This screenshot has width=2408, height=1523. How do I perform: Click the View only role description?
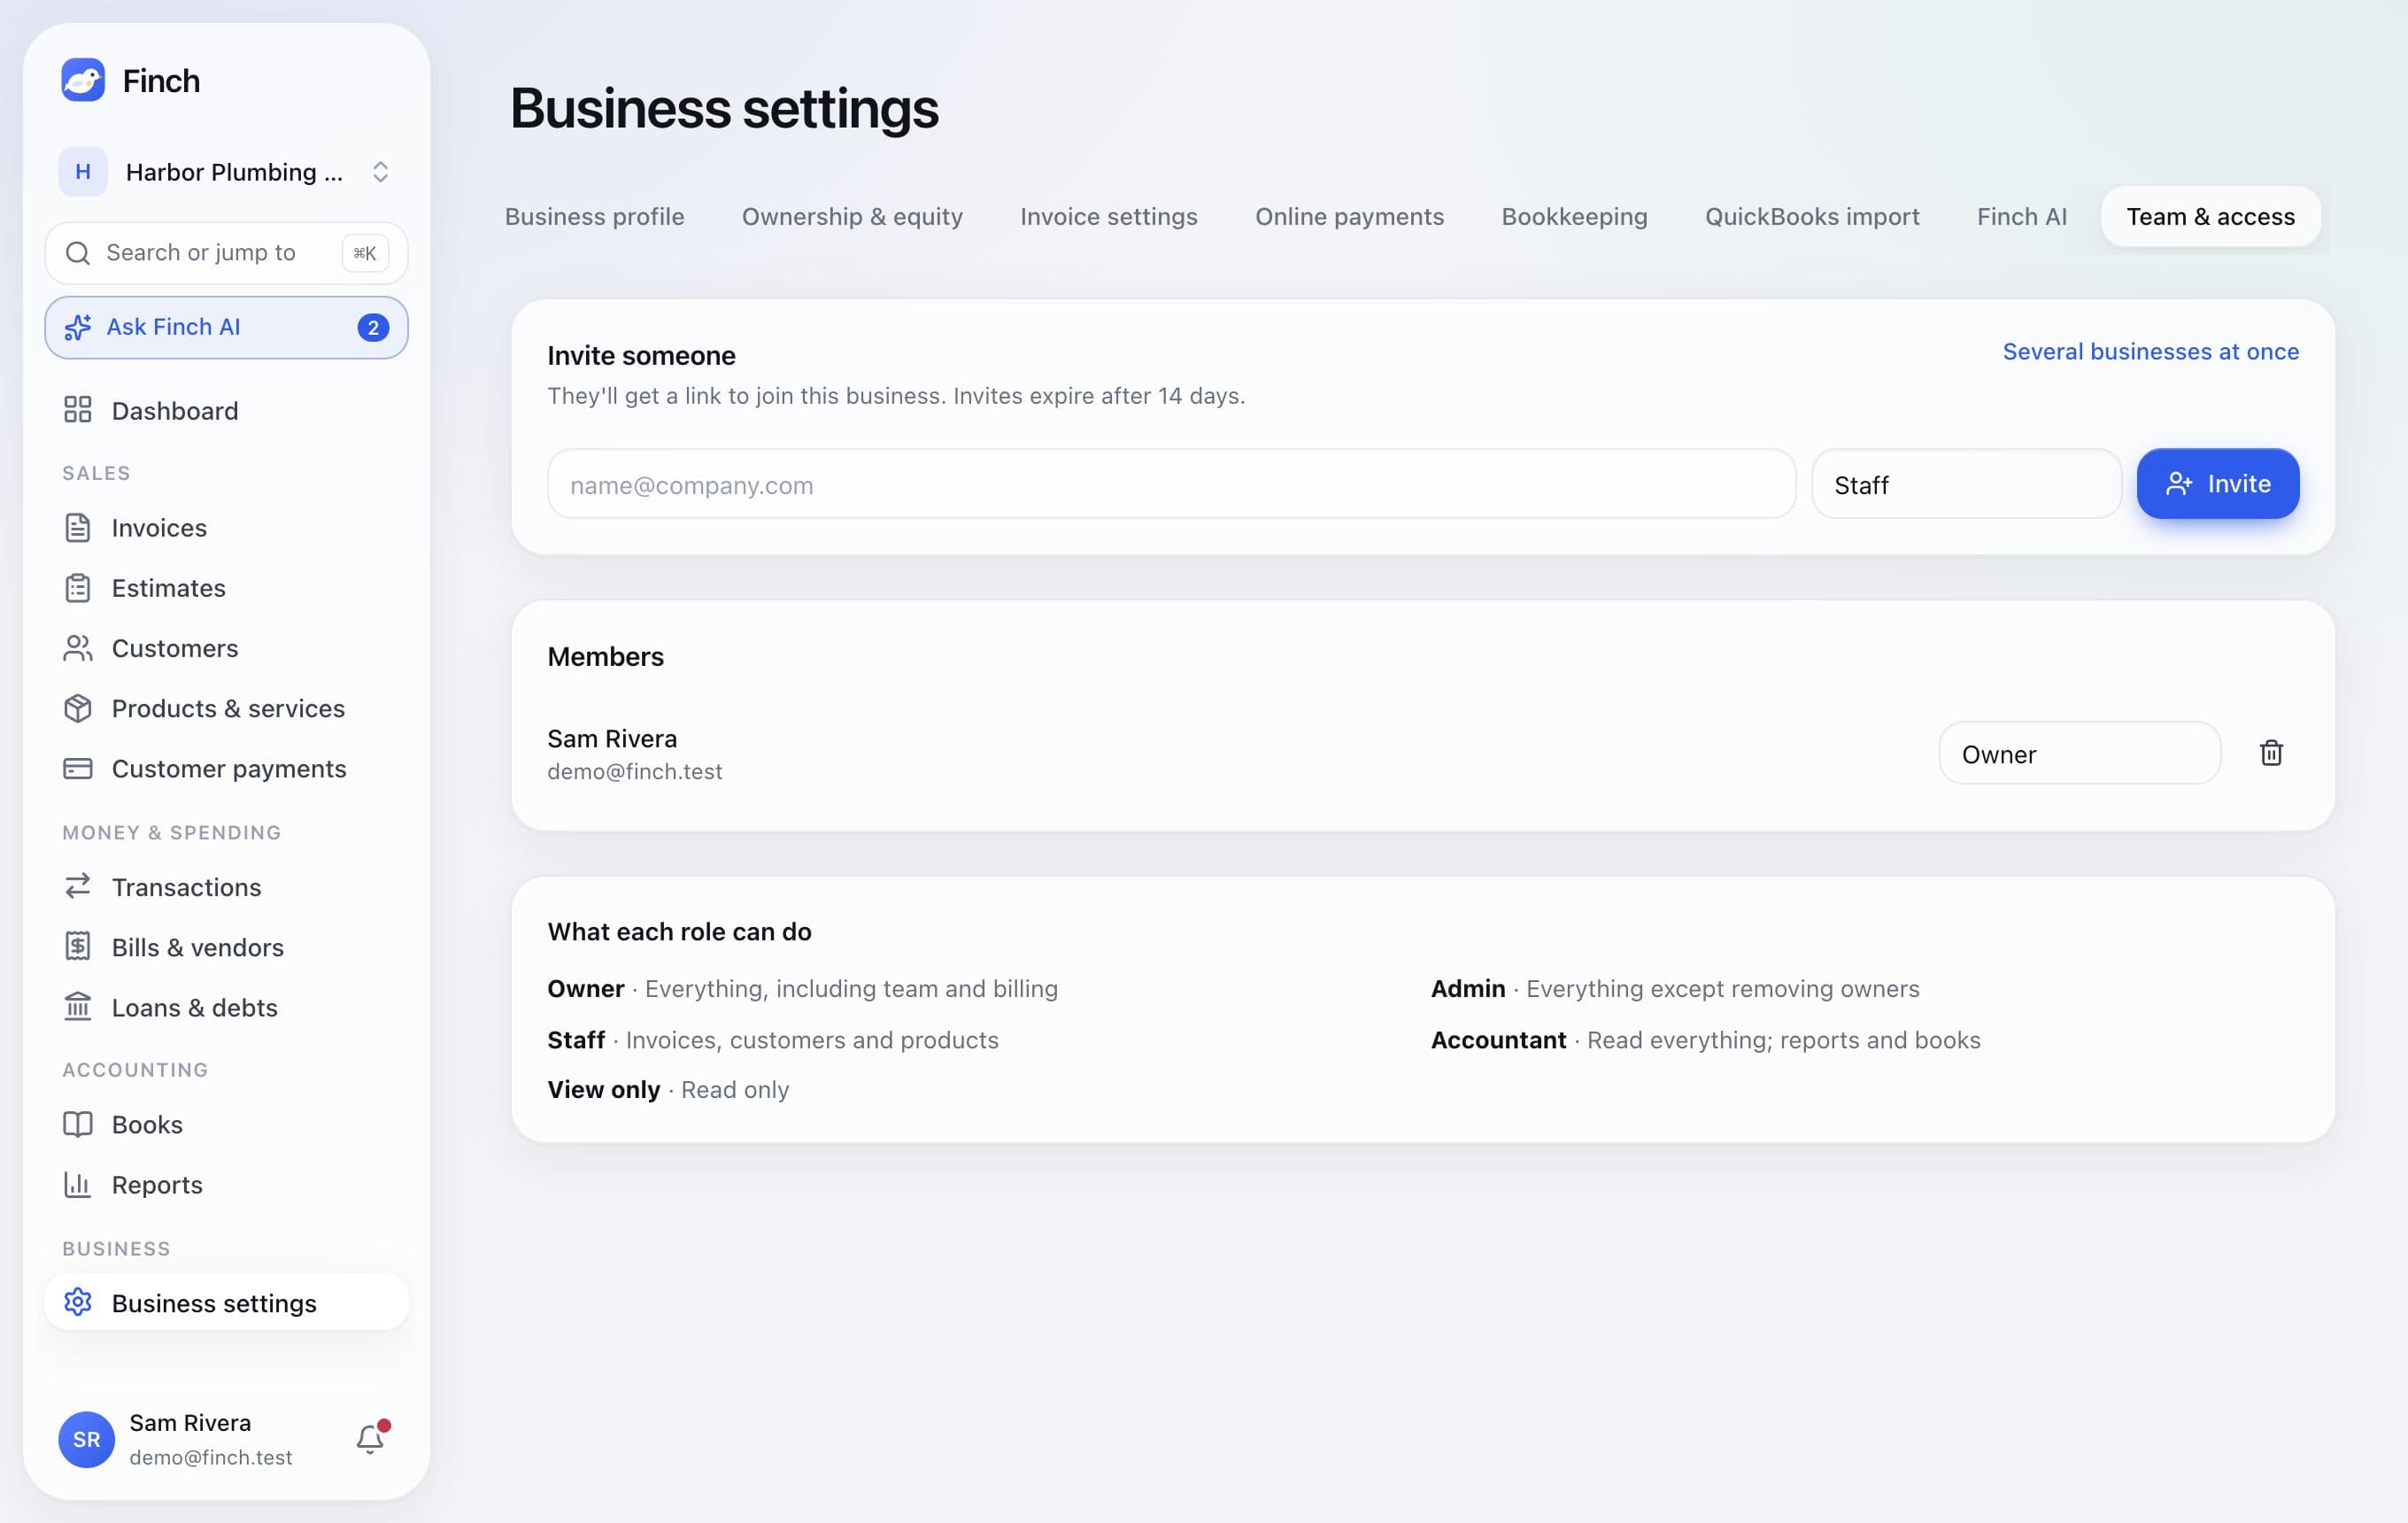[668, 1089]
